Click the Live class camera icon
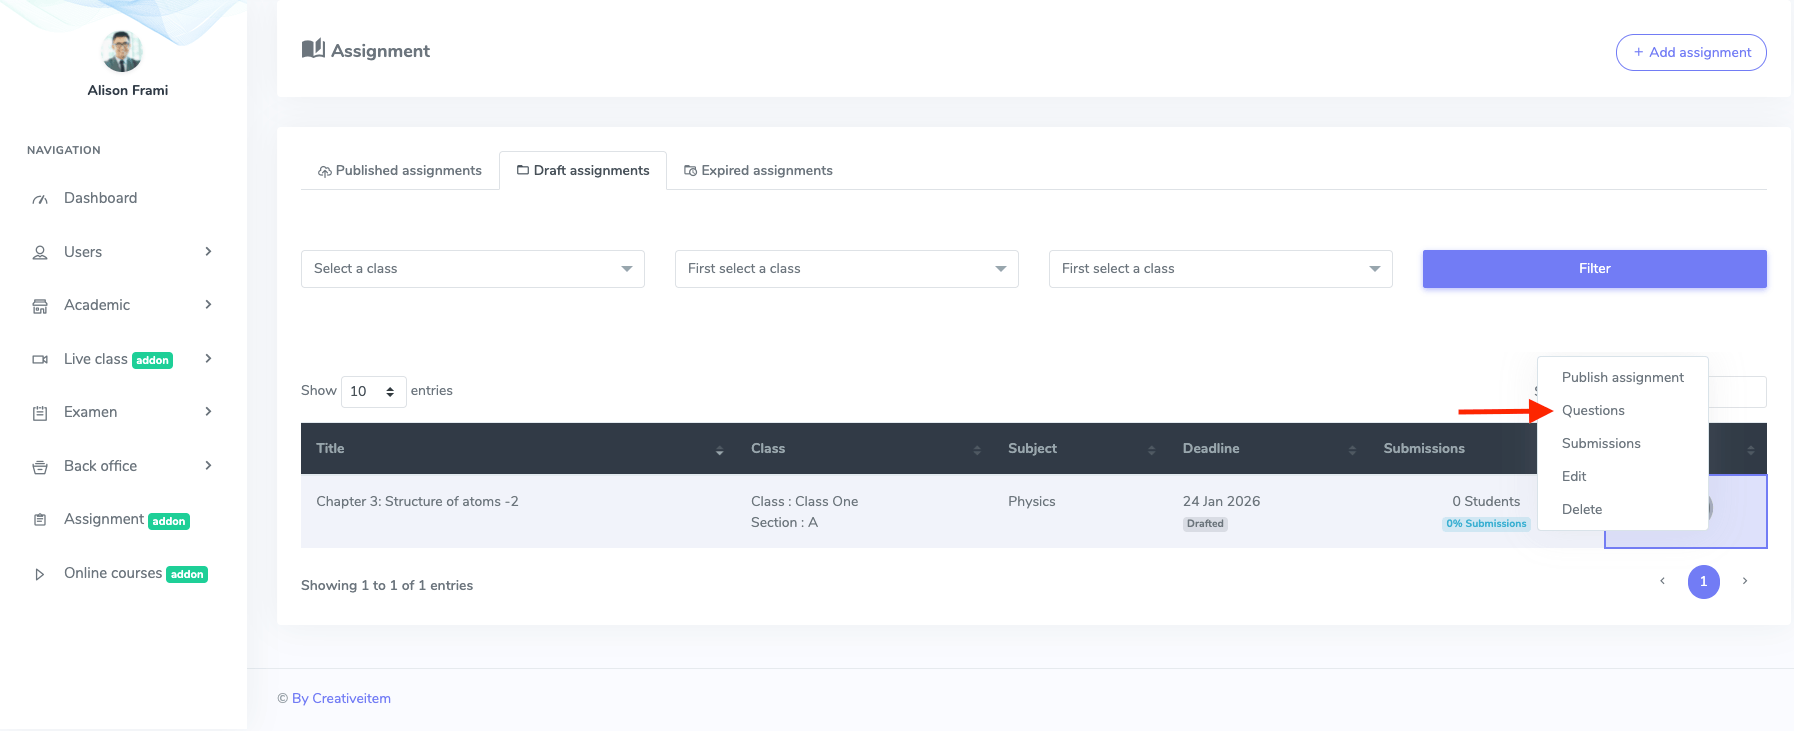The image size is (1794, 731). click(40, 360)
